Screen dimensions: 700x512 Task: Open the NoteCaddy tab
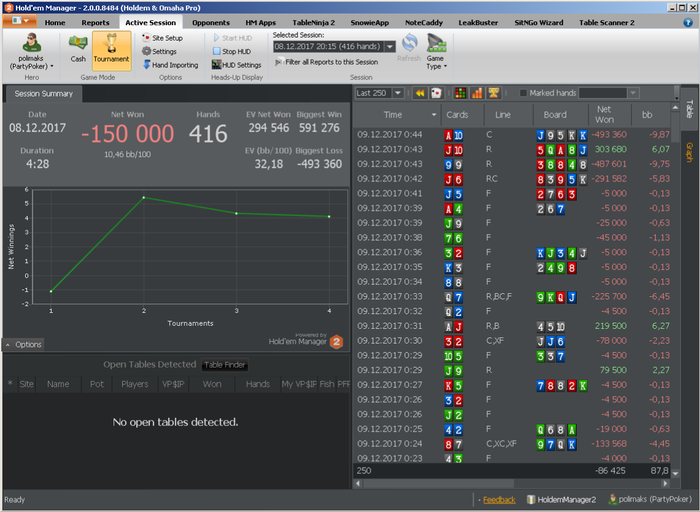424,22
